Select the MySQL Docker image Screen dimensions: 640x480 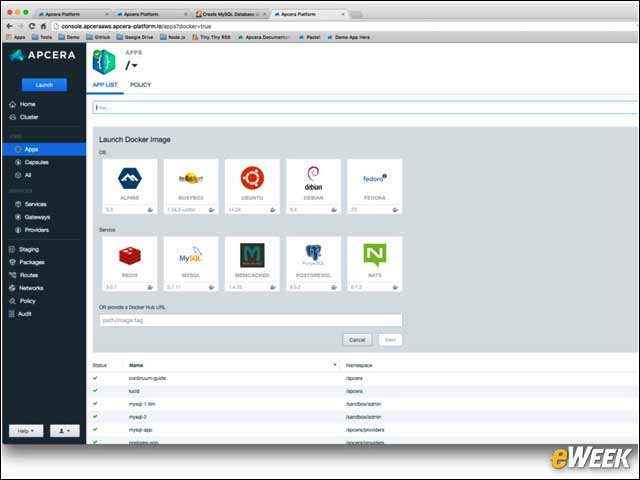[191, 264]
